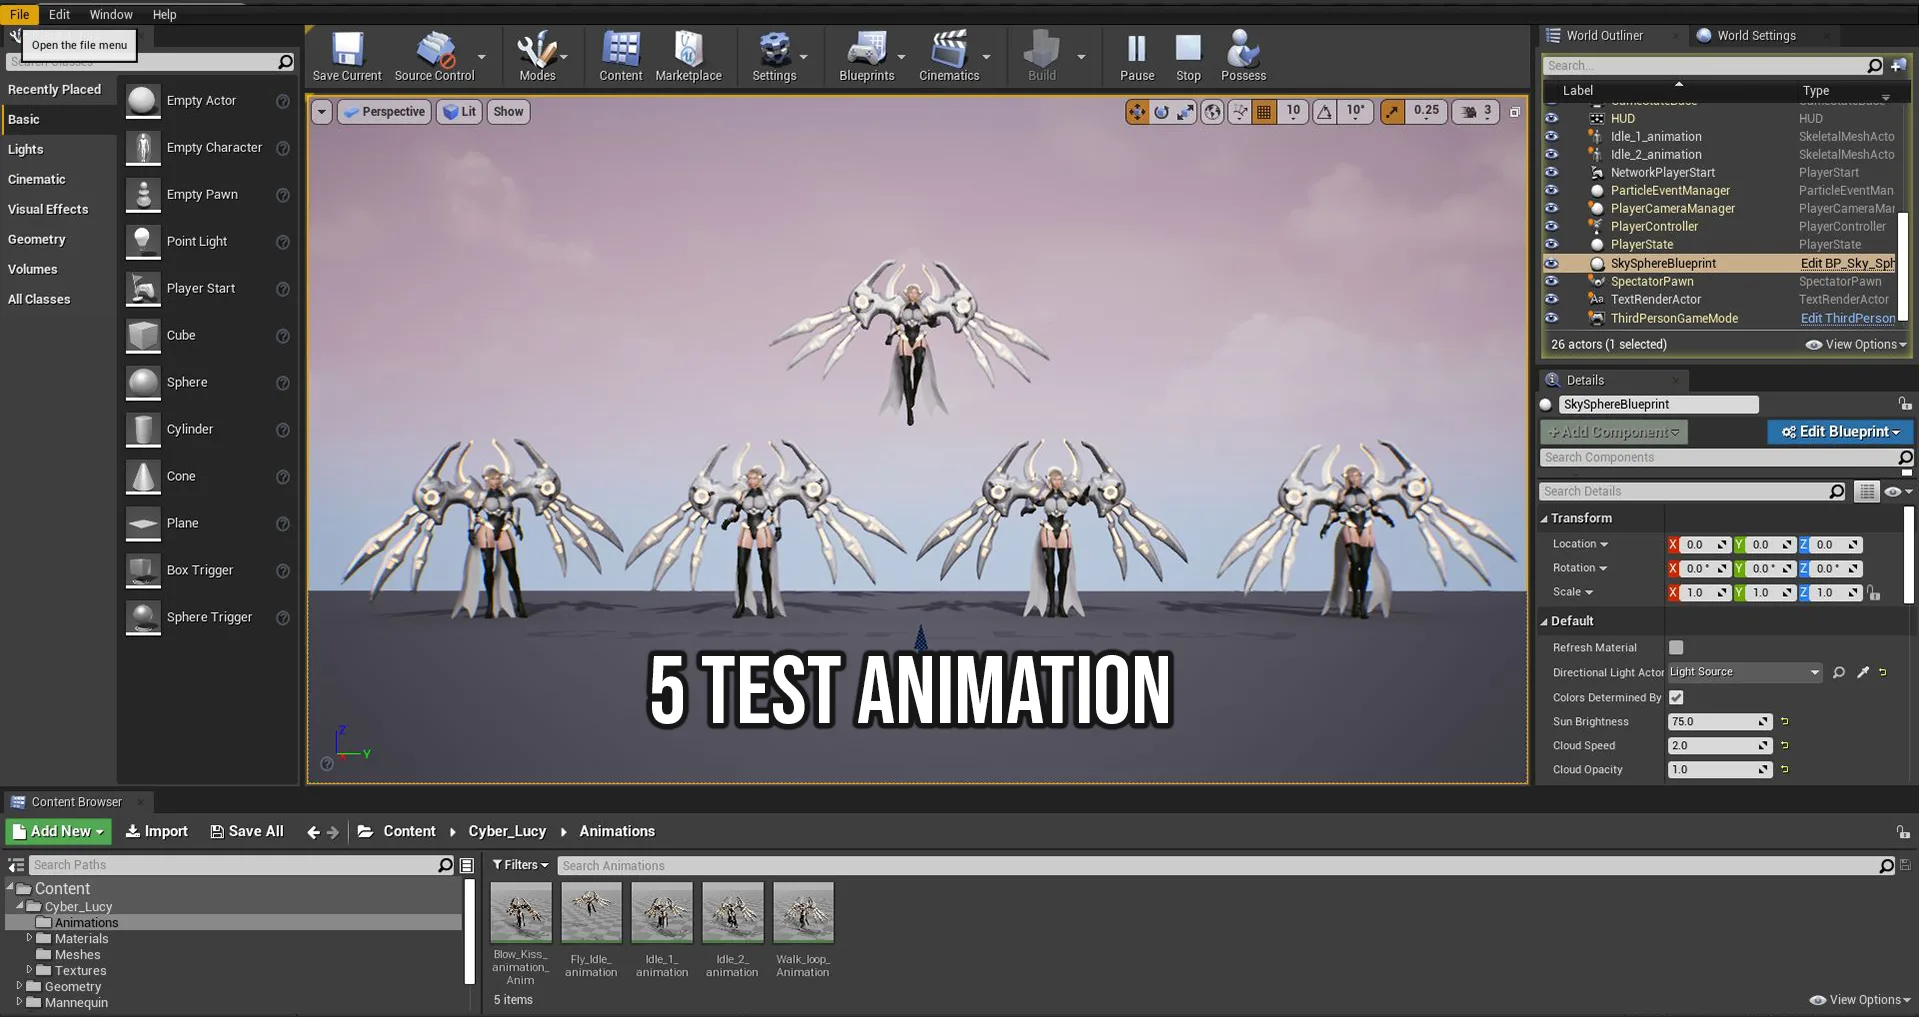1919x1017 pixels.
Task: Click the Cloud Speed value slider field
Action: click(1719, 745)
